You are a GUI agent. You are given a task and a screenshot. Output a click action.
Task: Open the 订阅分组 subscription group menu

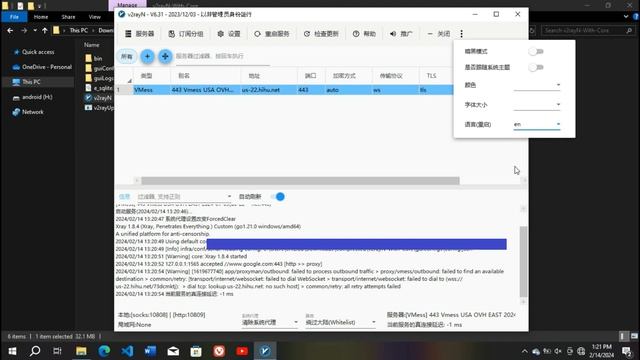coord(186,34)
